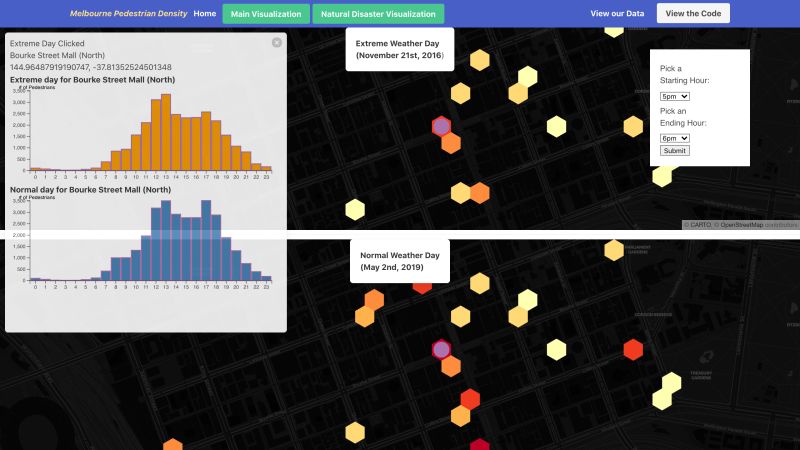
Task: Click the 'Extreme Day Clicked' heading text
Action: [47, 43]
